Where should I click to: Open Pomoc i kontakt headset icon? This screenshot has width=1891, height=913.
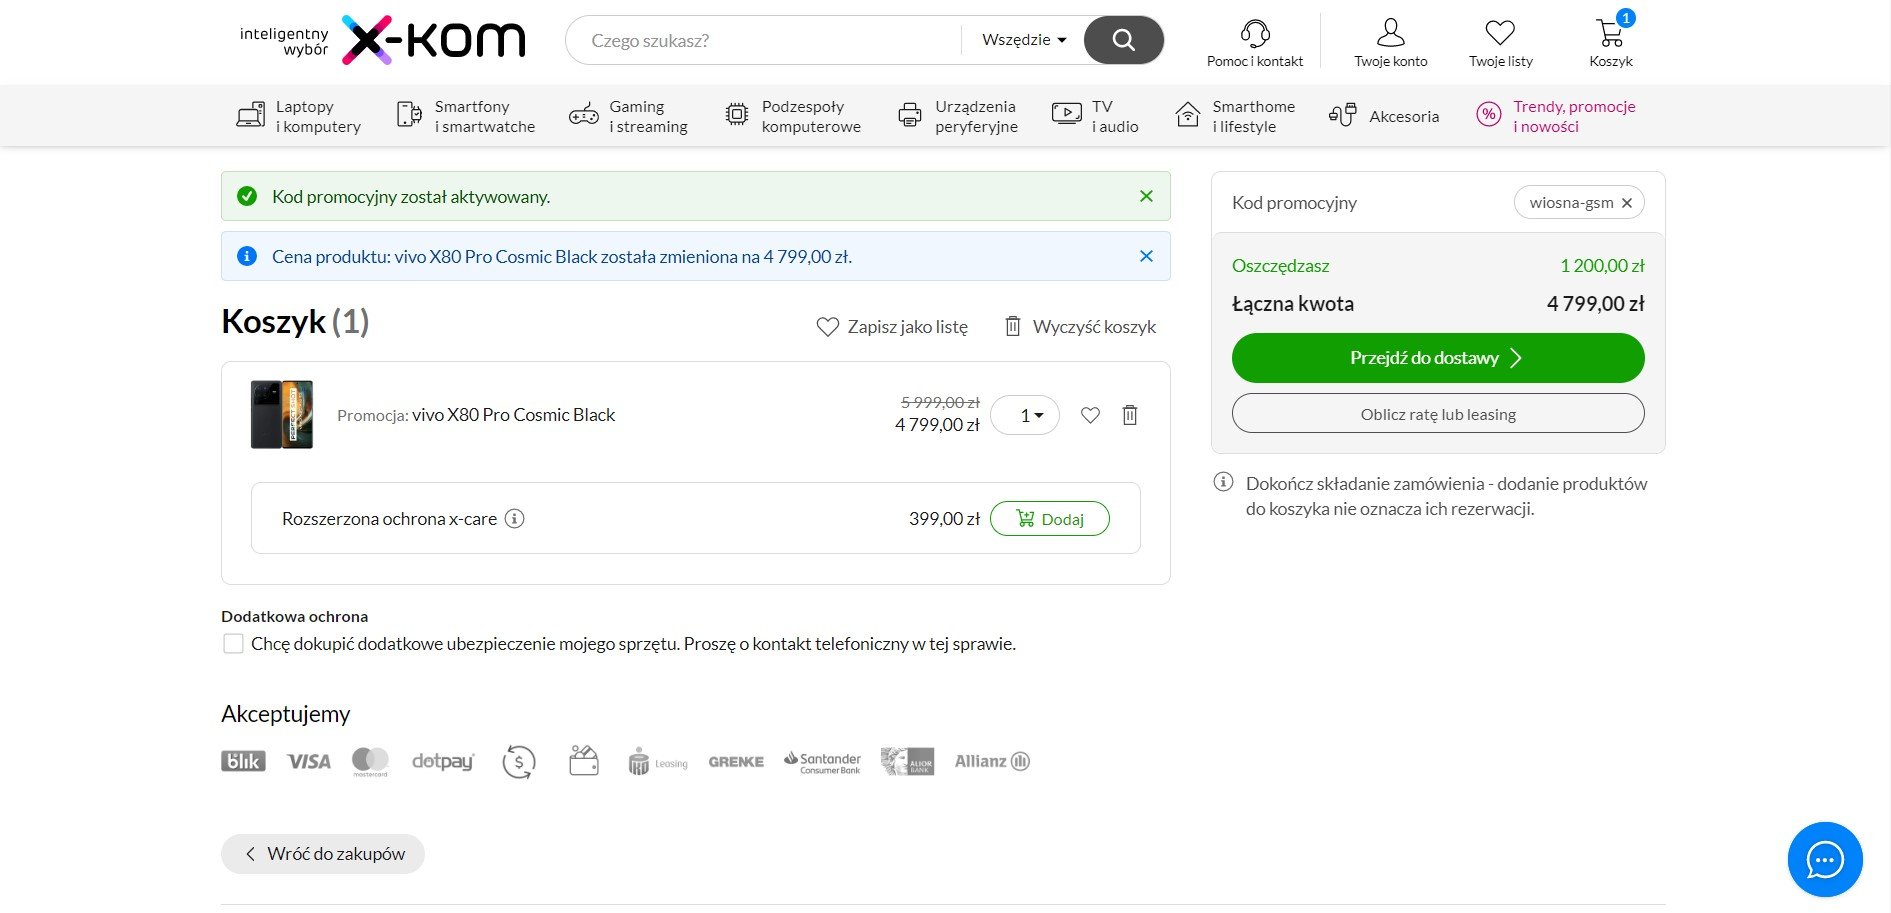tap(1255, 33)
